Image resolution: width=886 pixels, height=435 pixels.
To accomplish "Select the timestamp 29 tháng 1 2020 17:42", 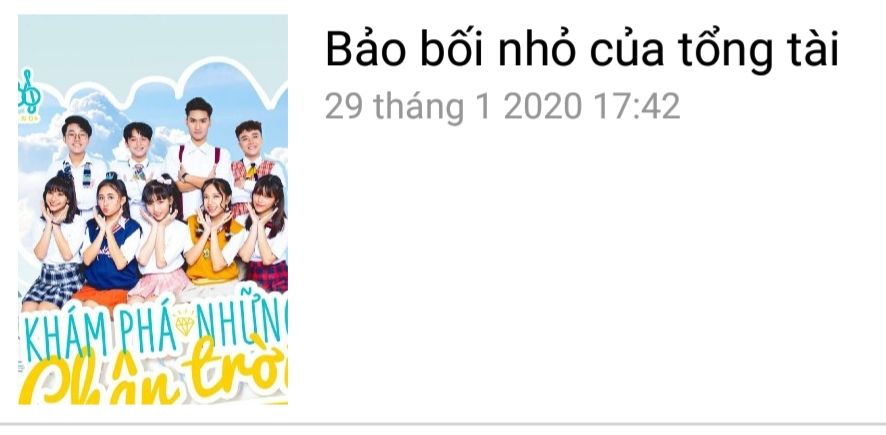I will tap(502, 106).
